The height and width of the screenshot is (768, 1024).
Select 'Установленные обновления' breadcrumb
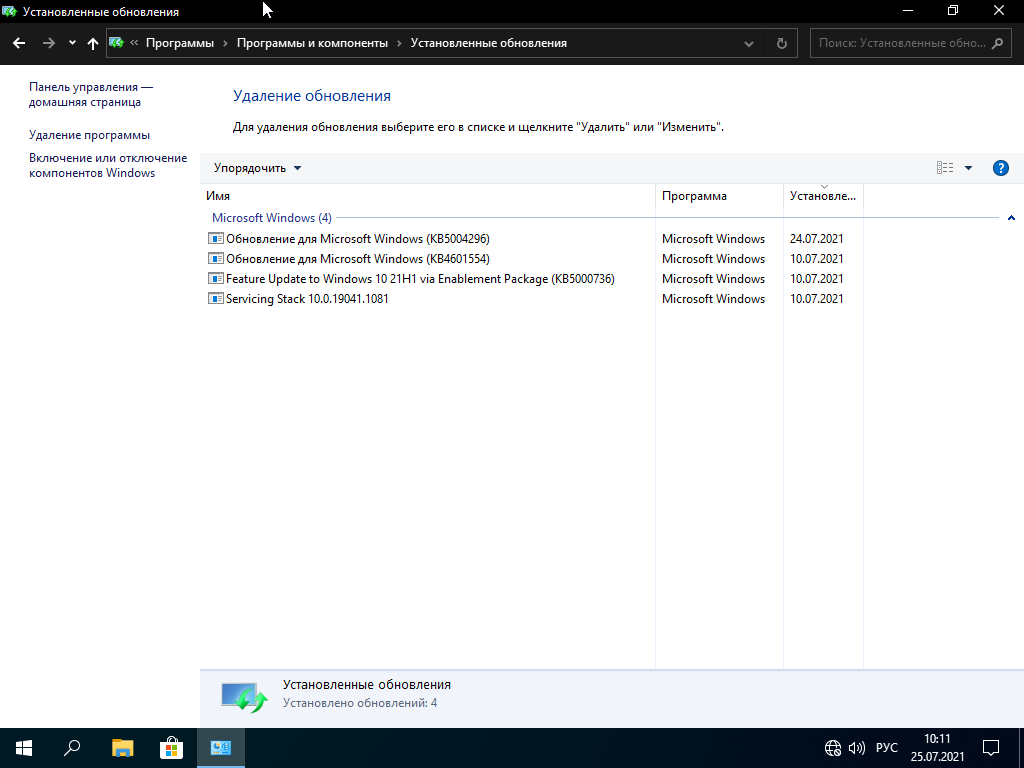click(x=488, y=43)
